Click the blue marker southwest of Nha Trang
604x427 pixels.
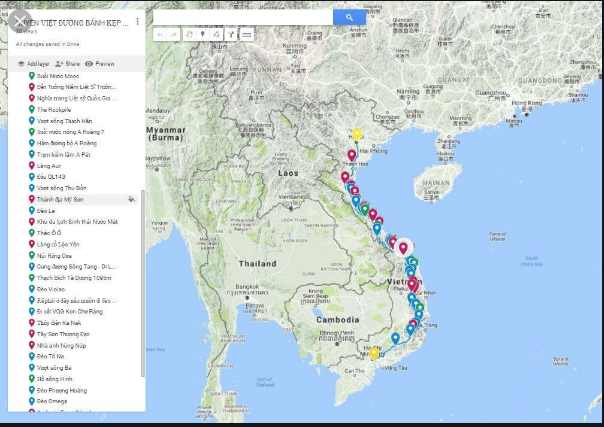coord(395,338)
